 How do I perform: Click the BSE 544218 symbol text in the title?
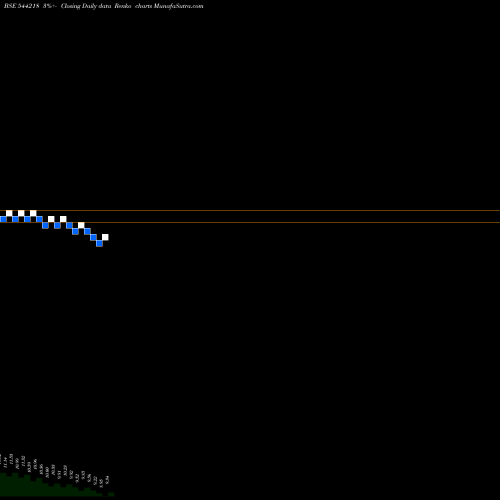click(22, 6)
